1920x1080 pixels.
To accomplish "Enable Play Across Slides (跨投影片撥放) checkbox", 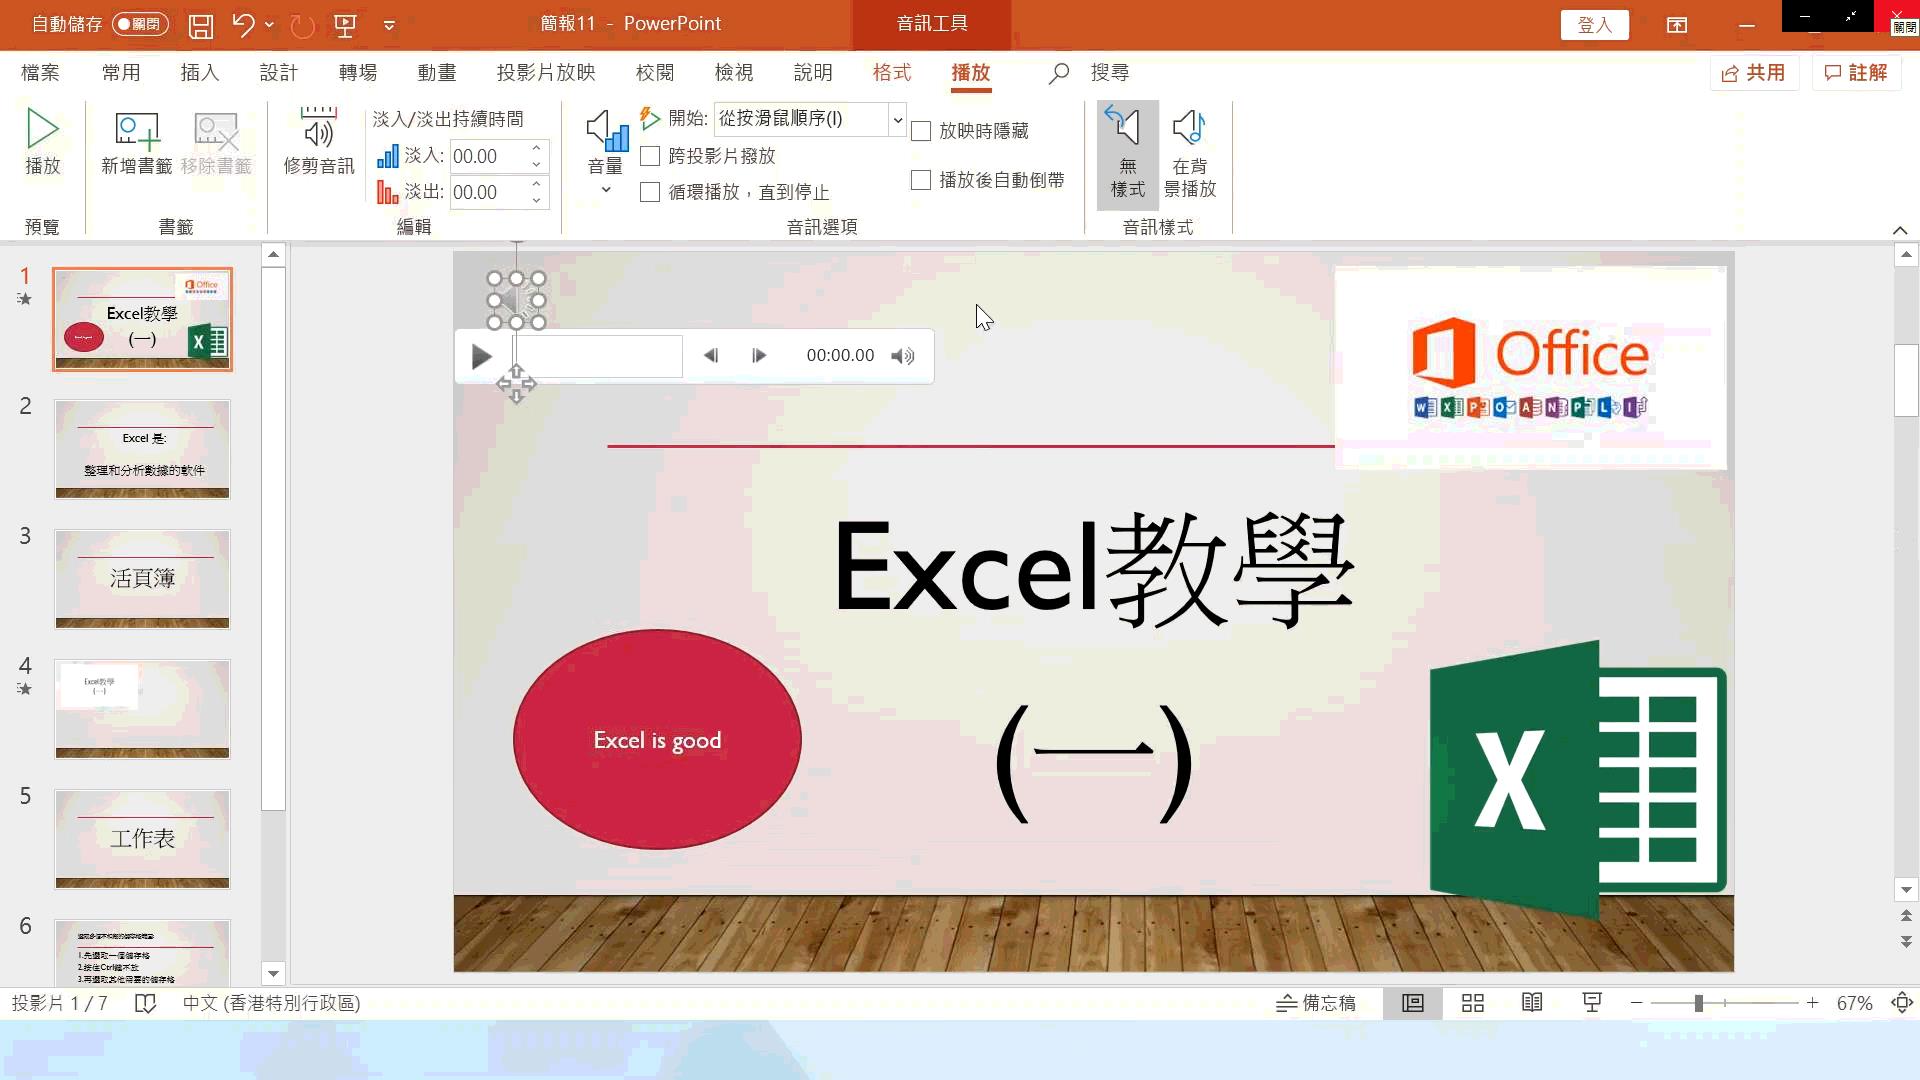I will click(x=650, y=156).
